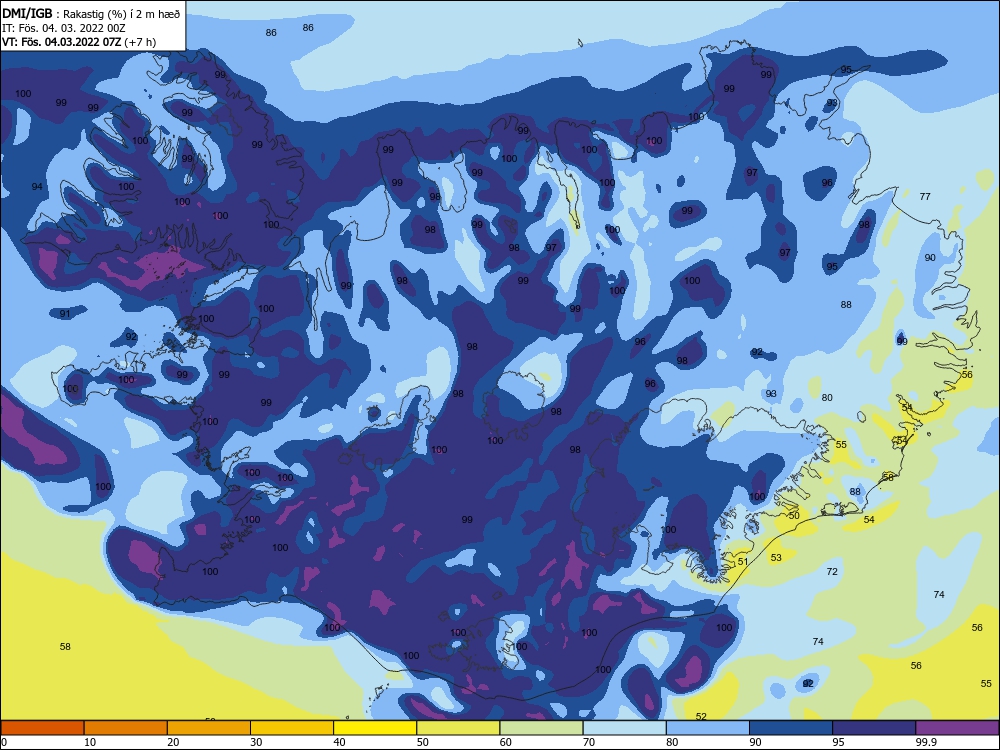Click the humidity value '72' on the map
The width and height of the screenshot is (1000, 750).
point(832,571)
